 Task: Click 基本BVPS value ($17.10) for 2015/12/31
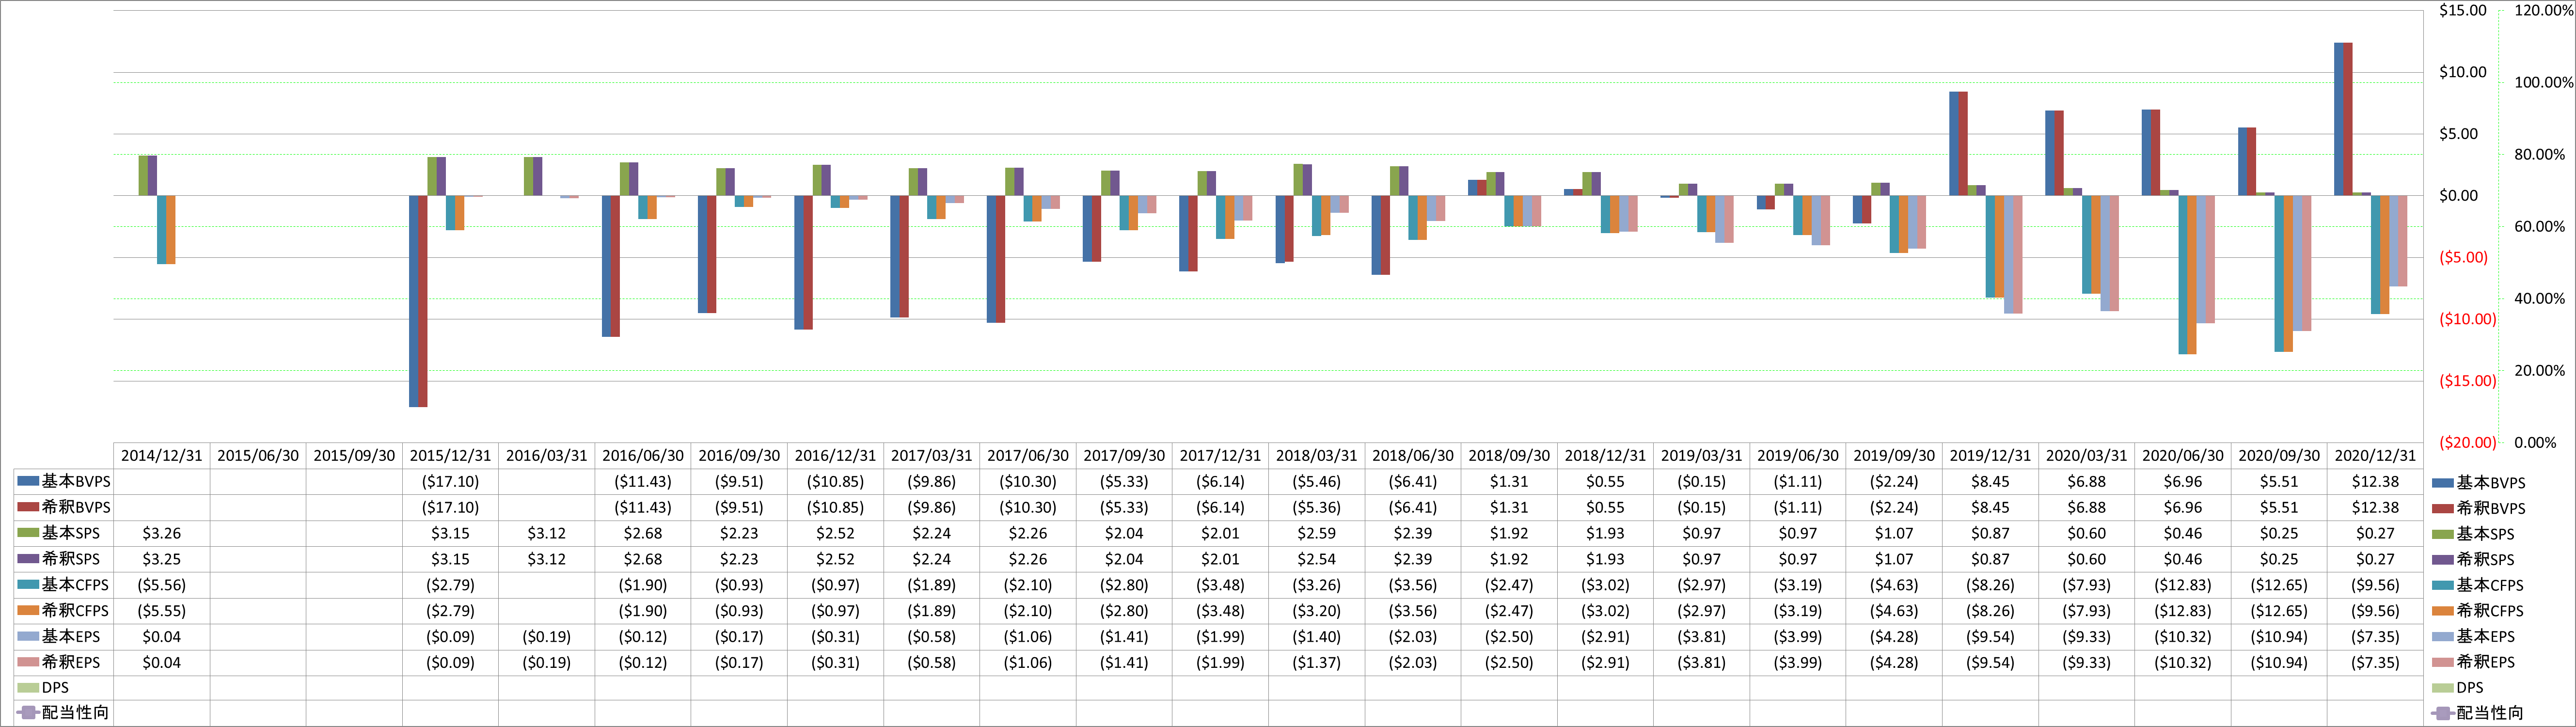coord(450,481)
